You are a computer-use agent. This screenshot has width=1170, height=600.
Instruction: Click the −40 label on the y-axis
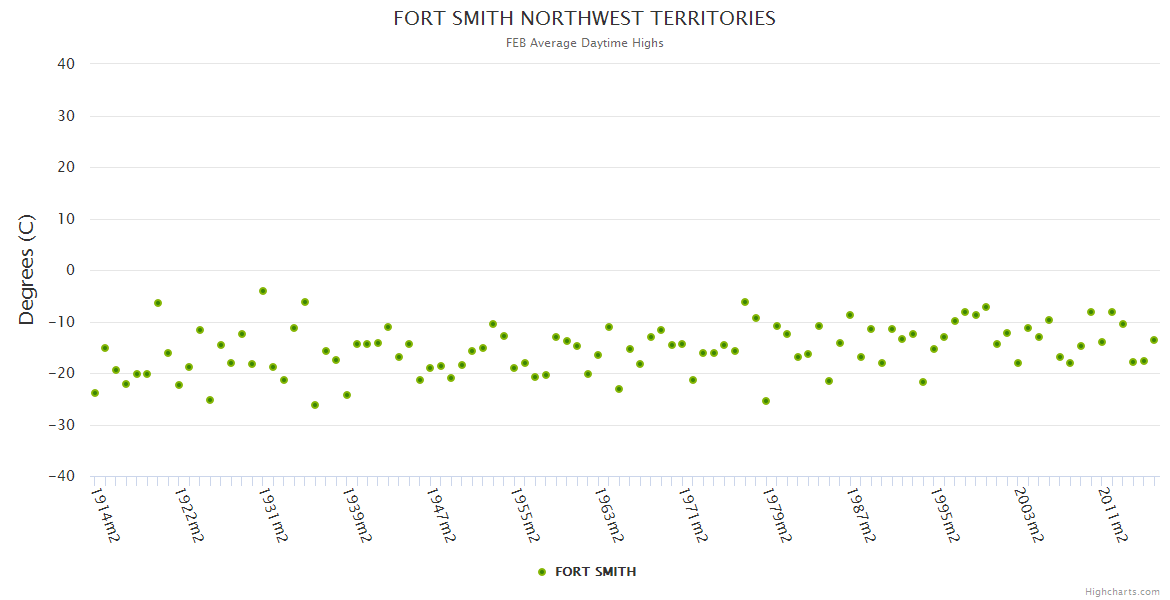[x=61, y=477]
